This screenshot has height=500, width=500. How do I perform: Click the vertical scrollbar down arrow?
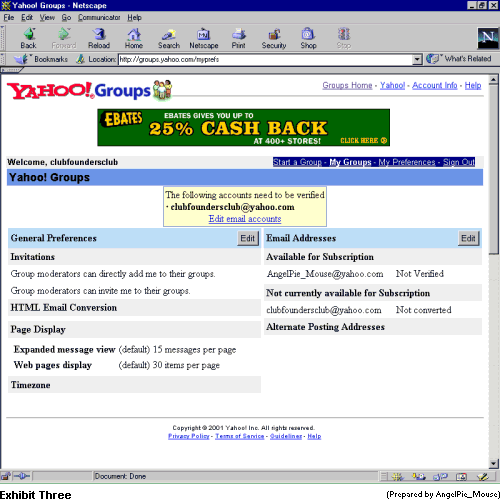[x=494, y=464]
